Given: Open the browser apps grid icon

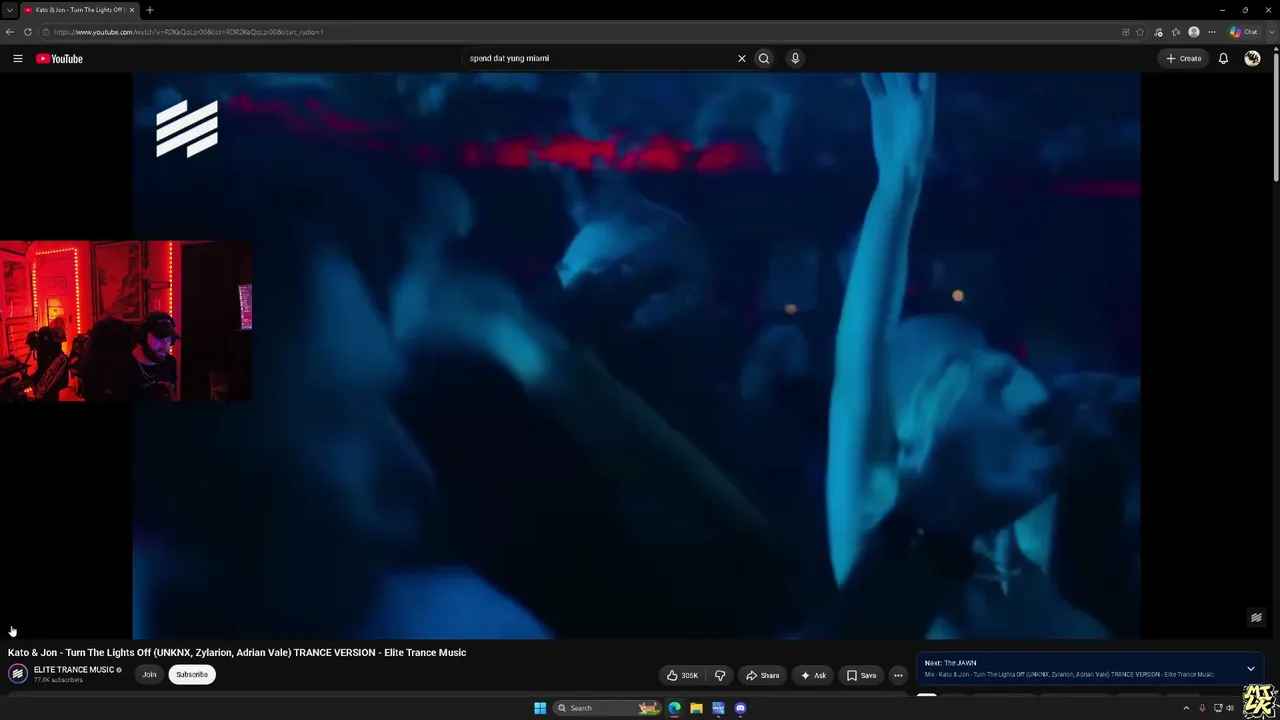Looking at the screenshot, I should [1125, 32].
